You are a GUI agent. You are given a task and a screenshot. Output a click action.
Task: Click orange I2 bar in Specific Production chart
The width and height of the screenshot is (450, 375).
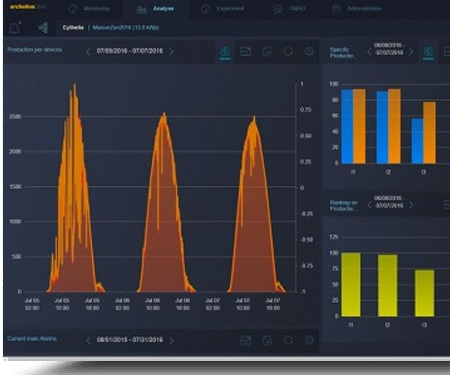(394, 126)
